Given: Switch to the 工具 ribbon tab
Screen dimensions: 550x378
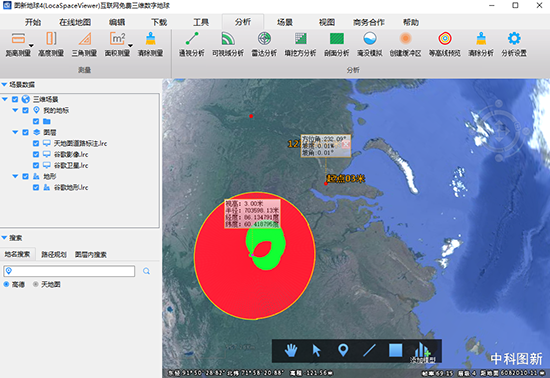Looking at the screenshot, I should pyautogui.click(x=201, y=22).
